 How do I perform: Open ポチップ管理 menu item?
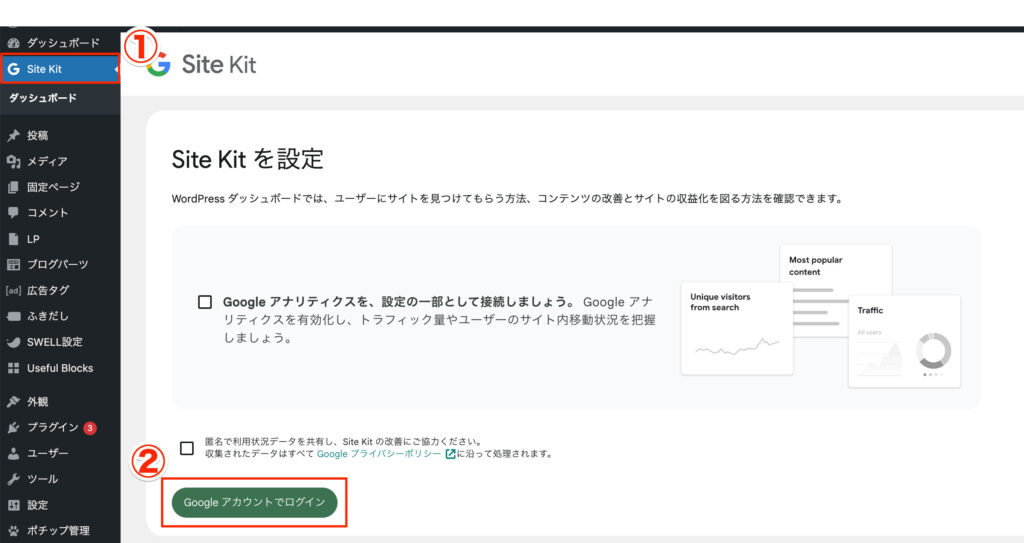60,531
